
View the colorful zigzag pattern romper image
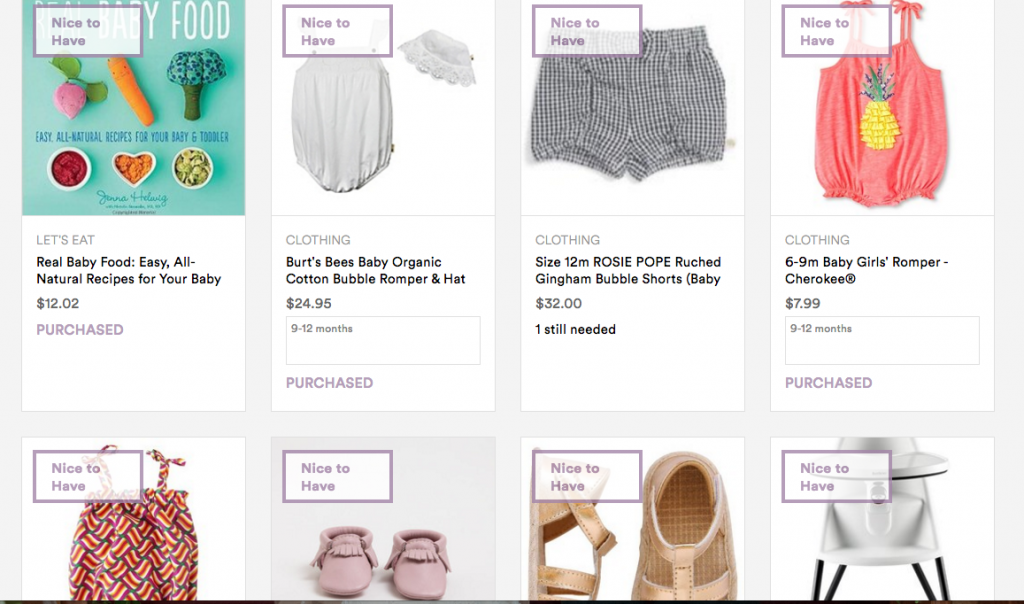(x=133, y=519)
